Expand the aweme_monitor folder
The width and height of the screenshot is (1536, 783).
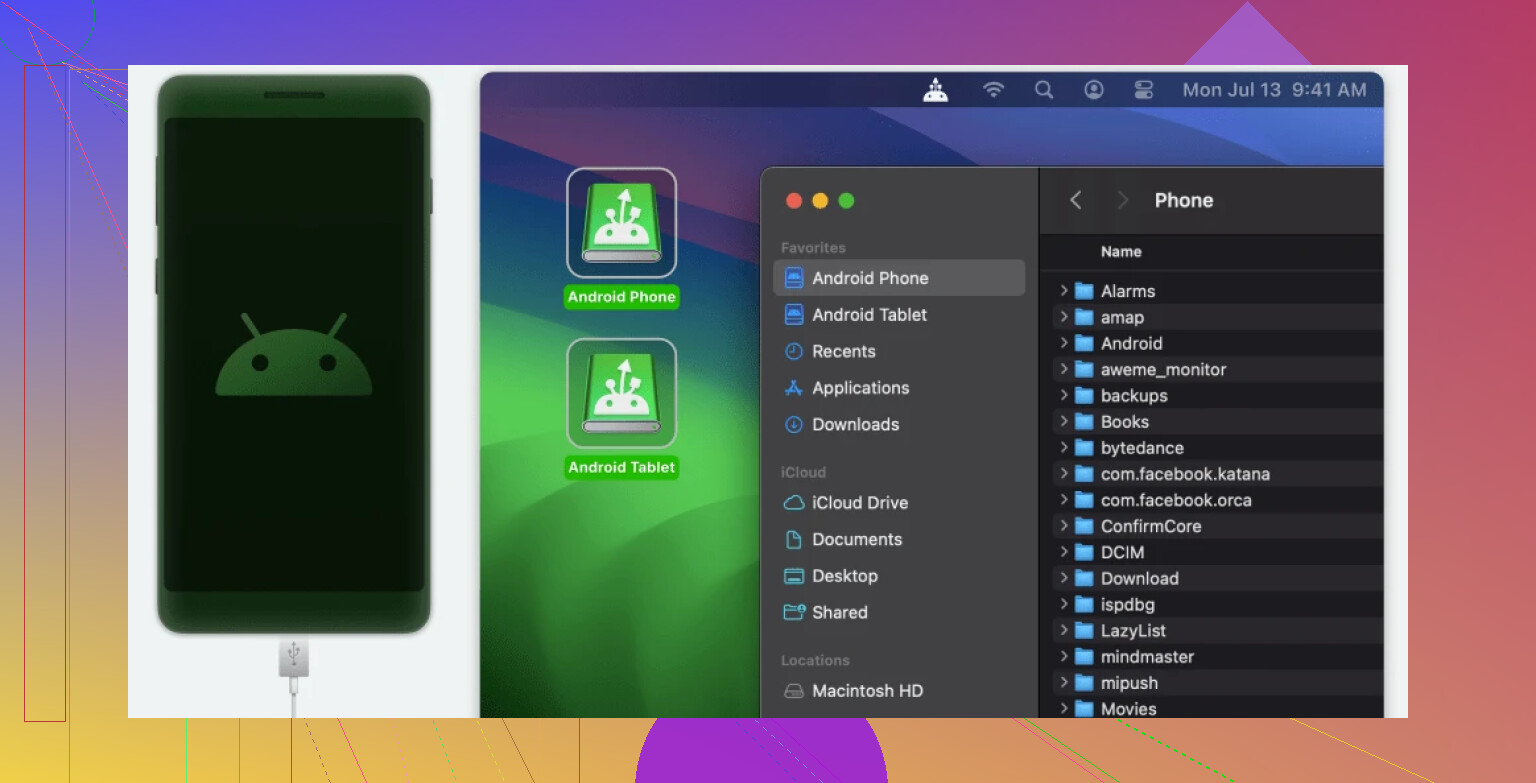1064,369
